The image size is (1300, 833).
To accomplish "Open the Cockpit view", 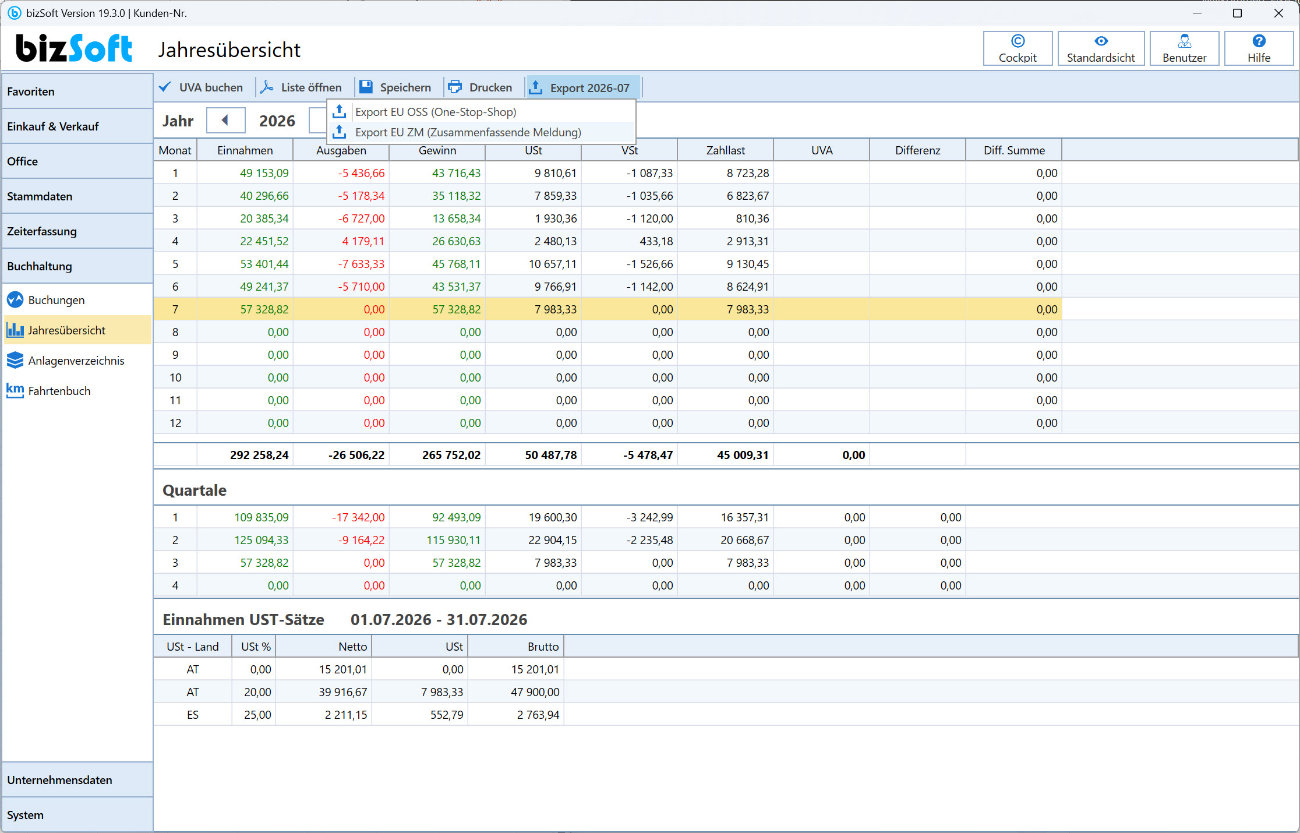I will point(1018,48).
